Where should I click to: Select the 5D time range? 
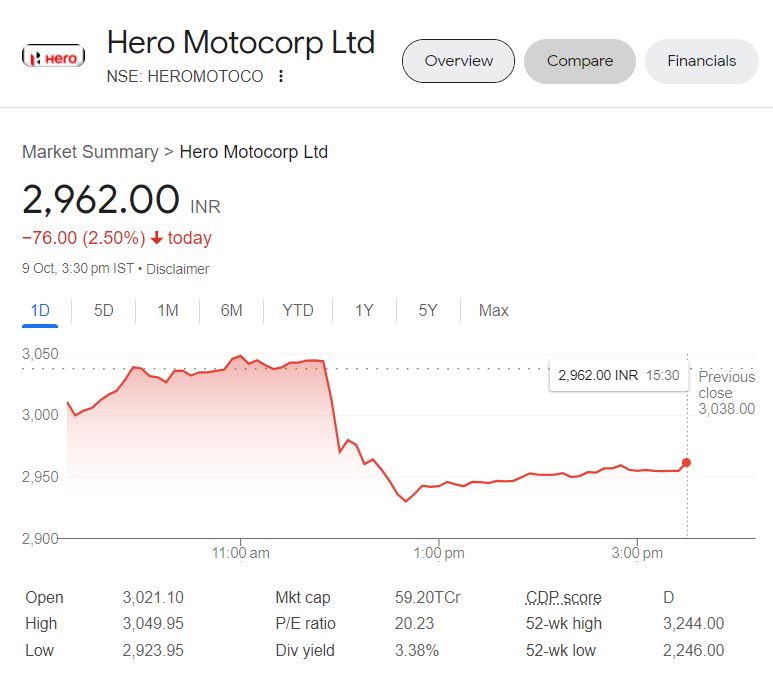click(104, 310)
